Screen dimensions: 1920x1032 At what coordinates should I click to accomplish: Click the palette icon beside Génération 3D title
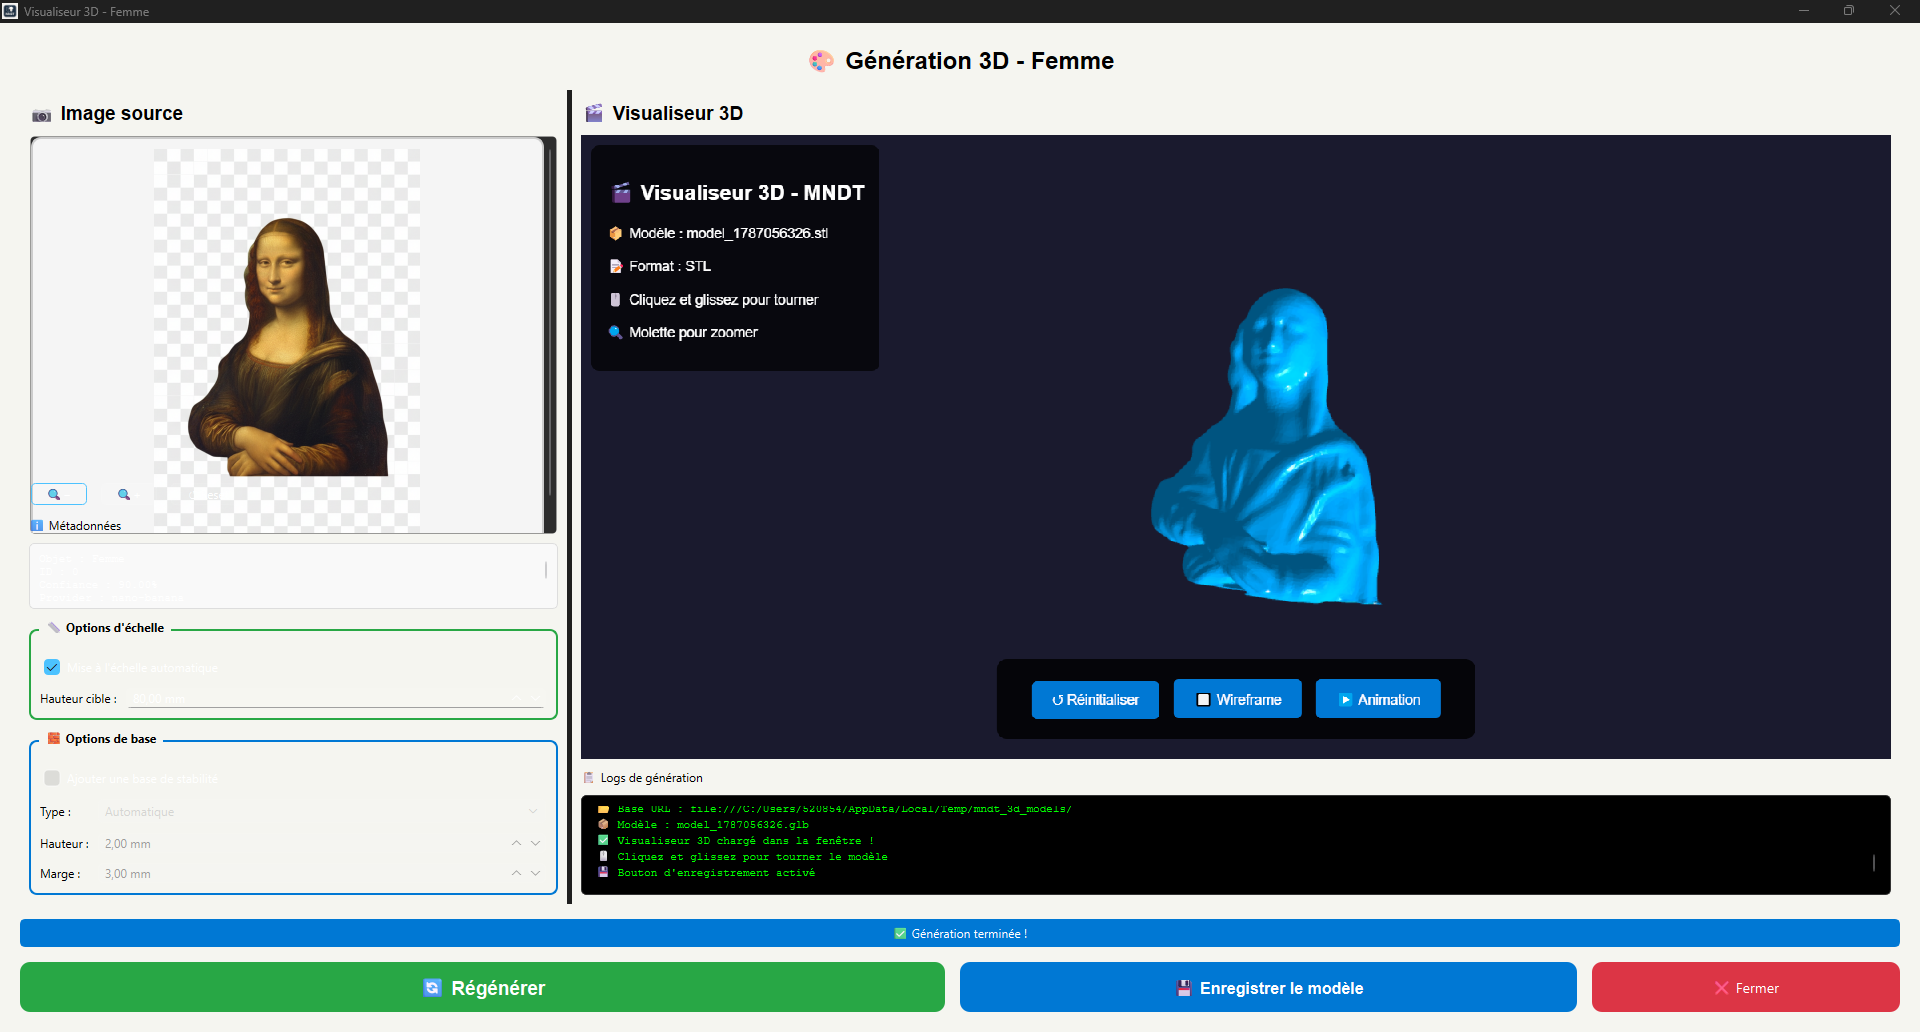(821, 61)
